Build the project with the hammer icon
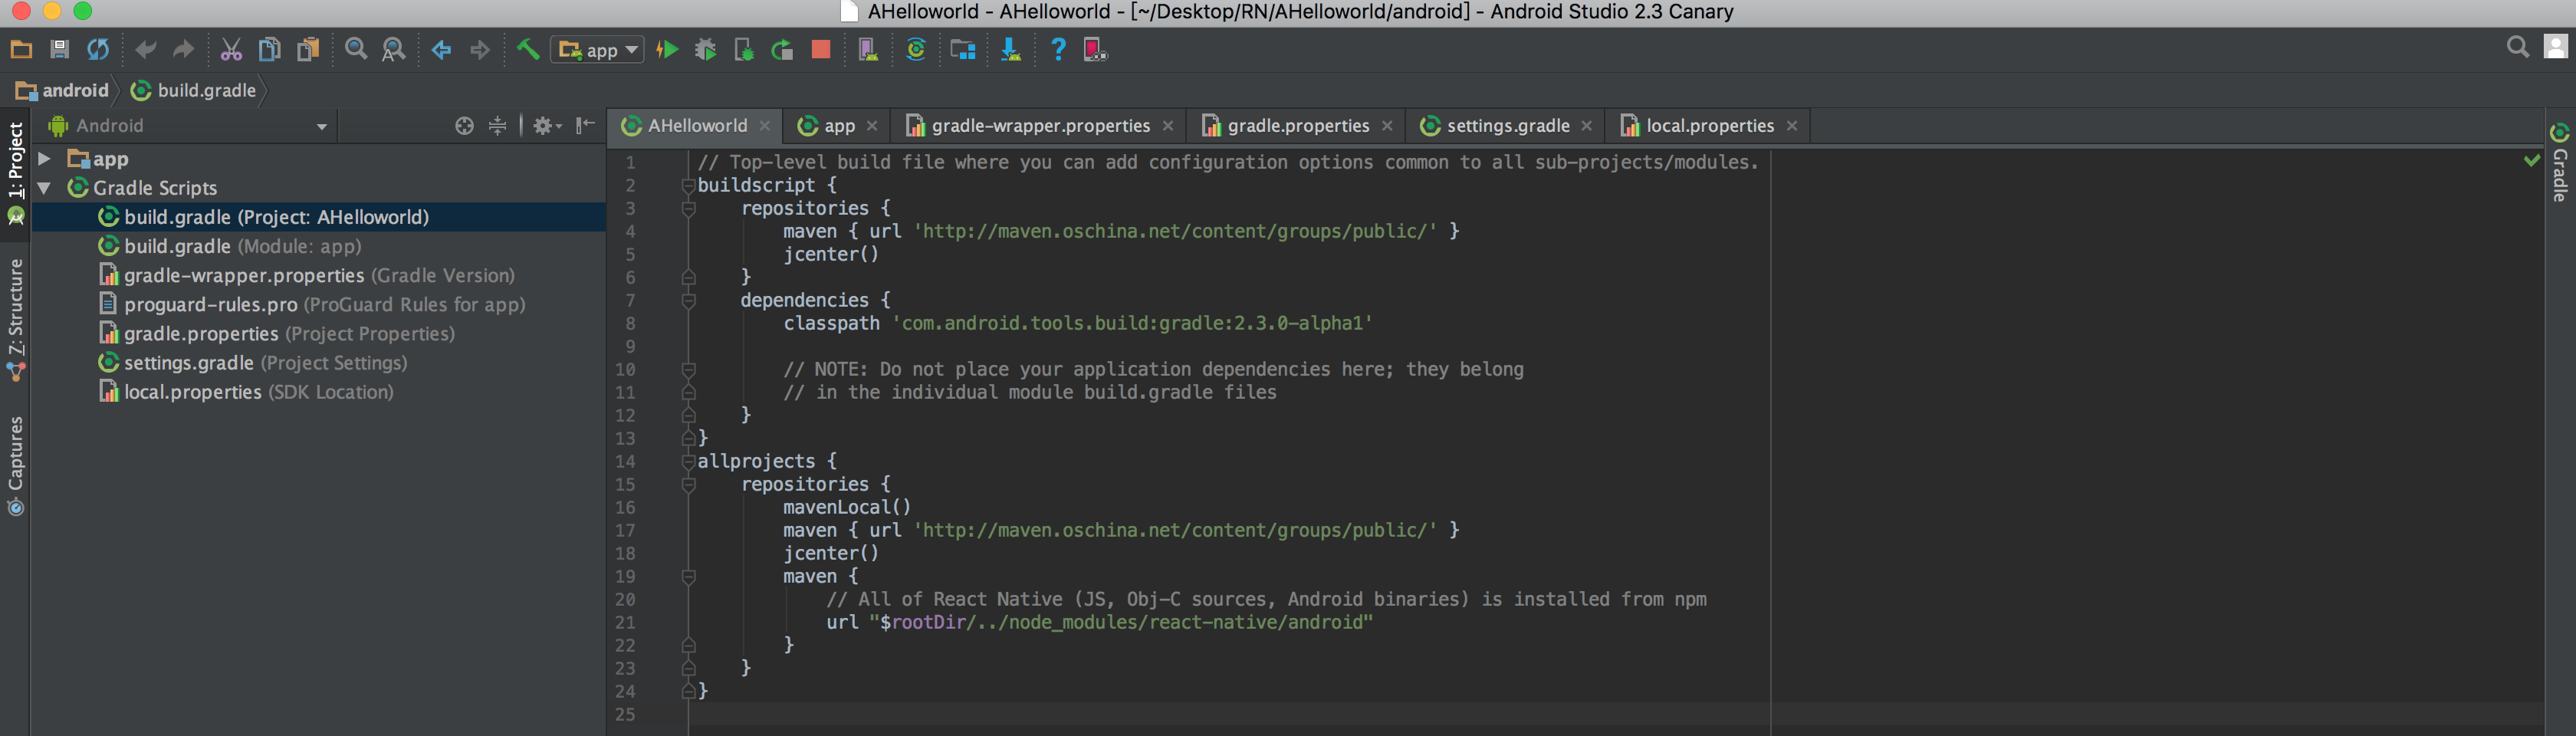The image size is (2576, 736). pyautogui.click(x=528, y=48)
